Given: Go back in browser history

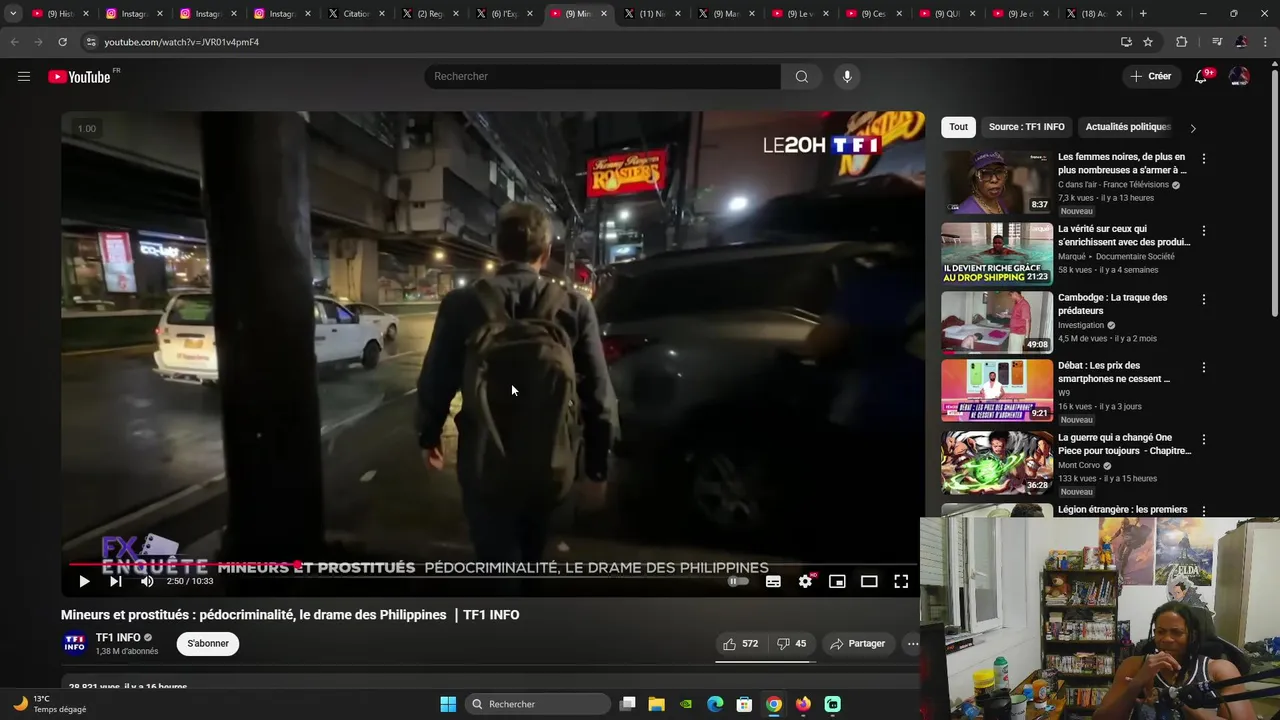Looking at the screenshot, I should pos(14,42).
